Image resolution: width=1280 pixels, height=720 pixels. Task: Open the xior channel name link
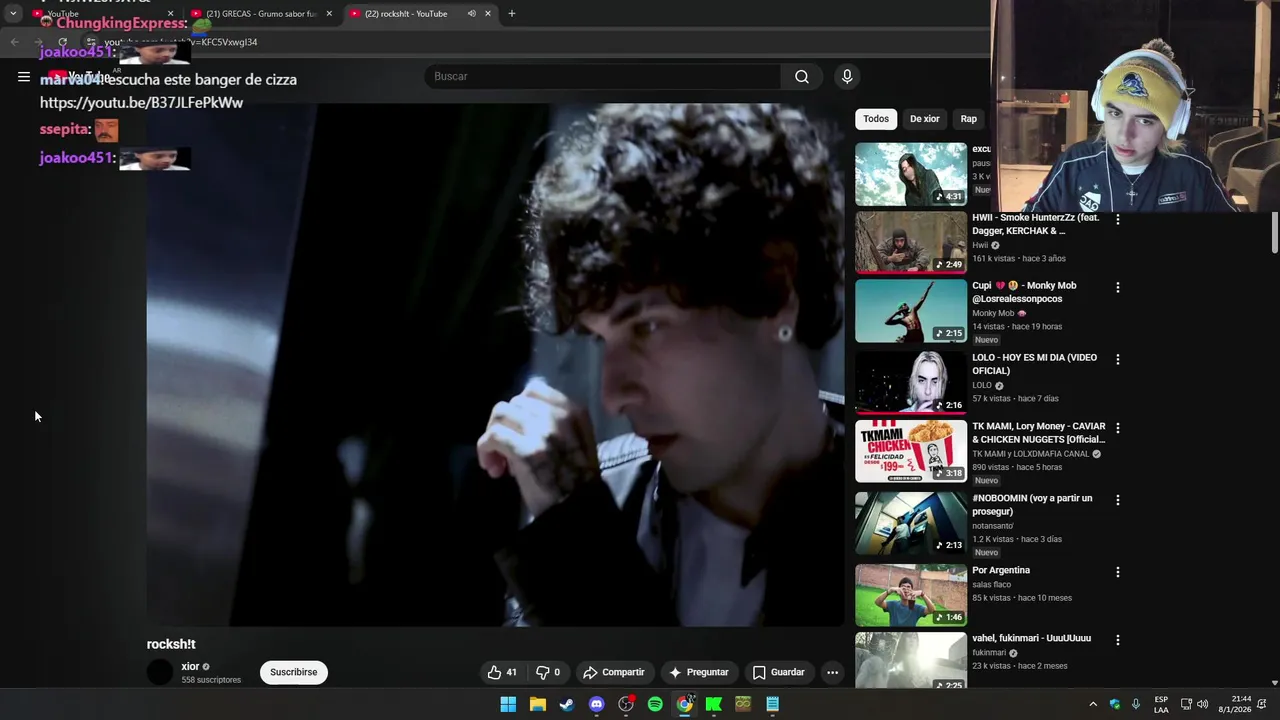coord(190,666)
